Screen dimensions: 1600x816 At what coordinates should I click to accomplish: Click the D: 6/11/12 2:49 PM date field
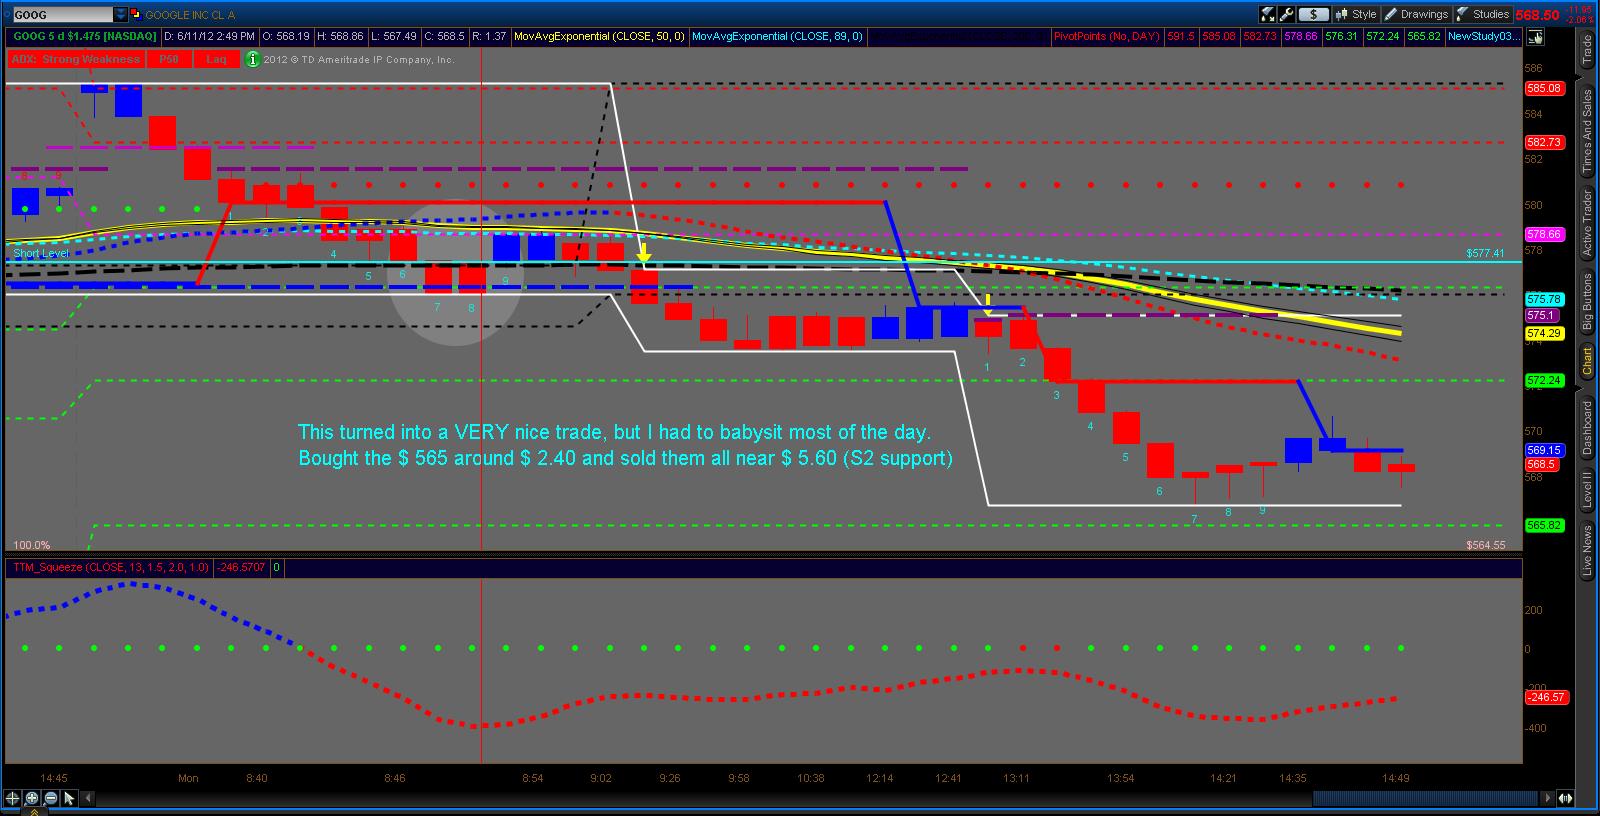[x=208, y=37]
